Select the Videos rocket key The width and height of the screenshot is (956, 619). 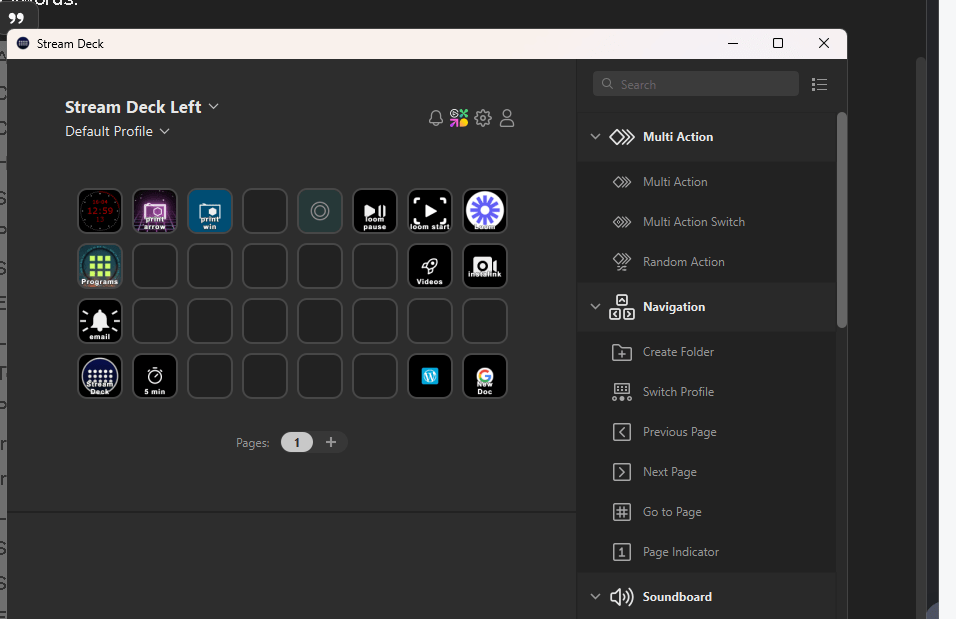click(x=430, y=266)
